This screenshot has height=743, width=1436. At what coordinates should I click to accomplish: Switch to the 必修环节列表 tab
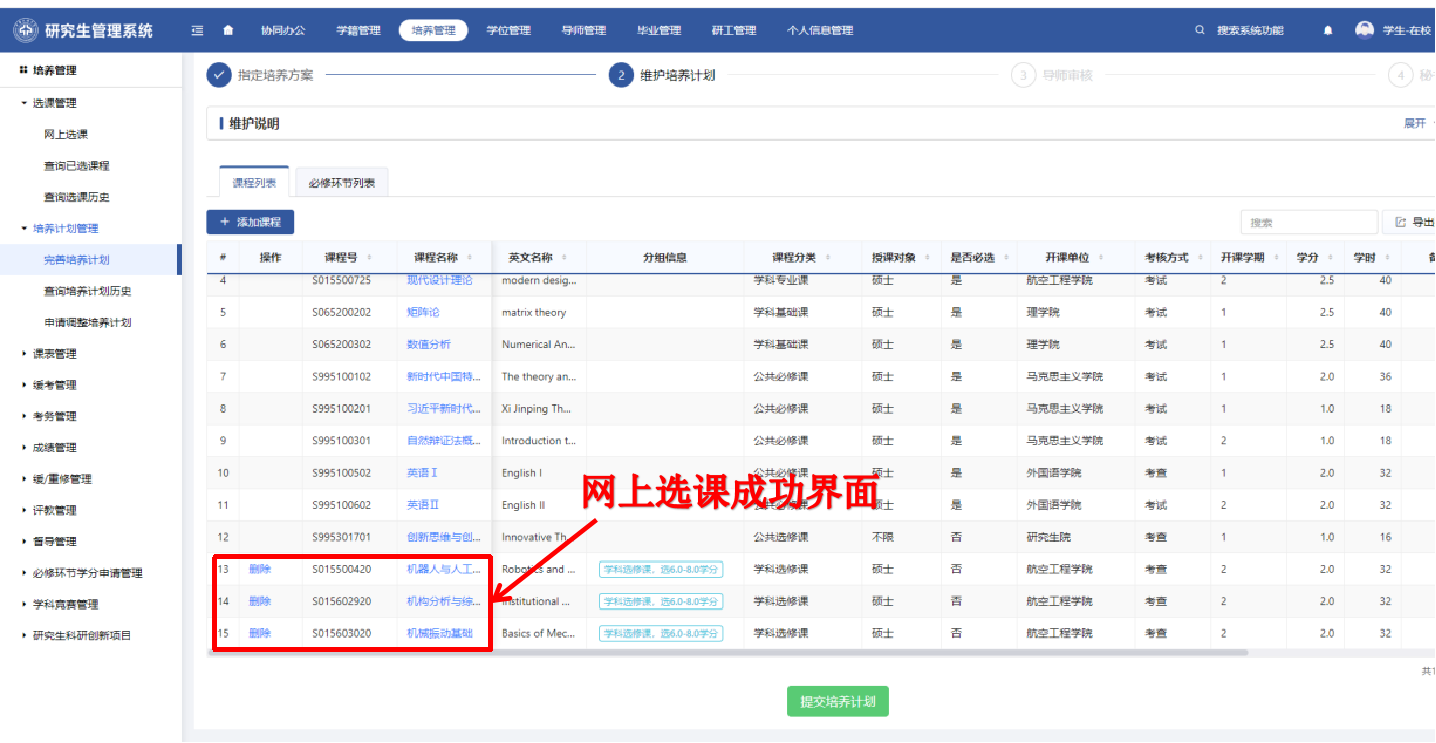point(342,183)
